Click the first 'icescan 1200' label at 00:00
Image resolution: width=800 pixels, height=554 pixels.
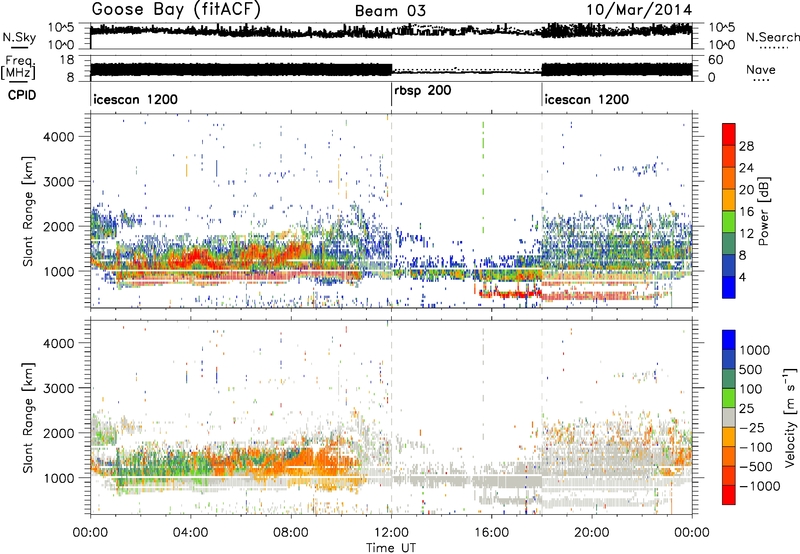135,99
